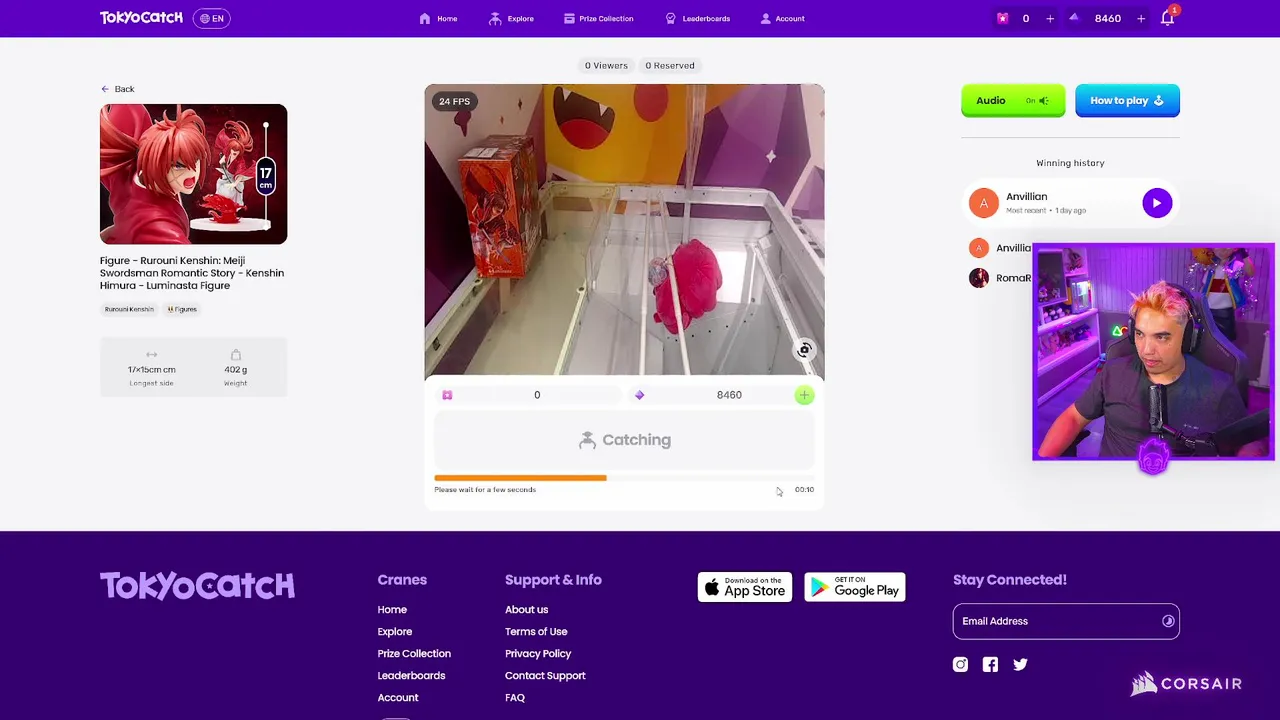
Task: Open the Terms of Use page
Action: coord(536,631)
